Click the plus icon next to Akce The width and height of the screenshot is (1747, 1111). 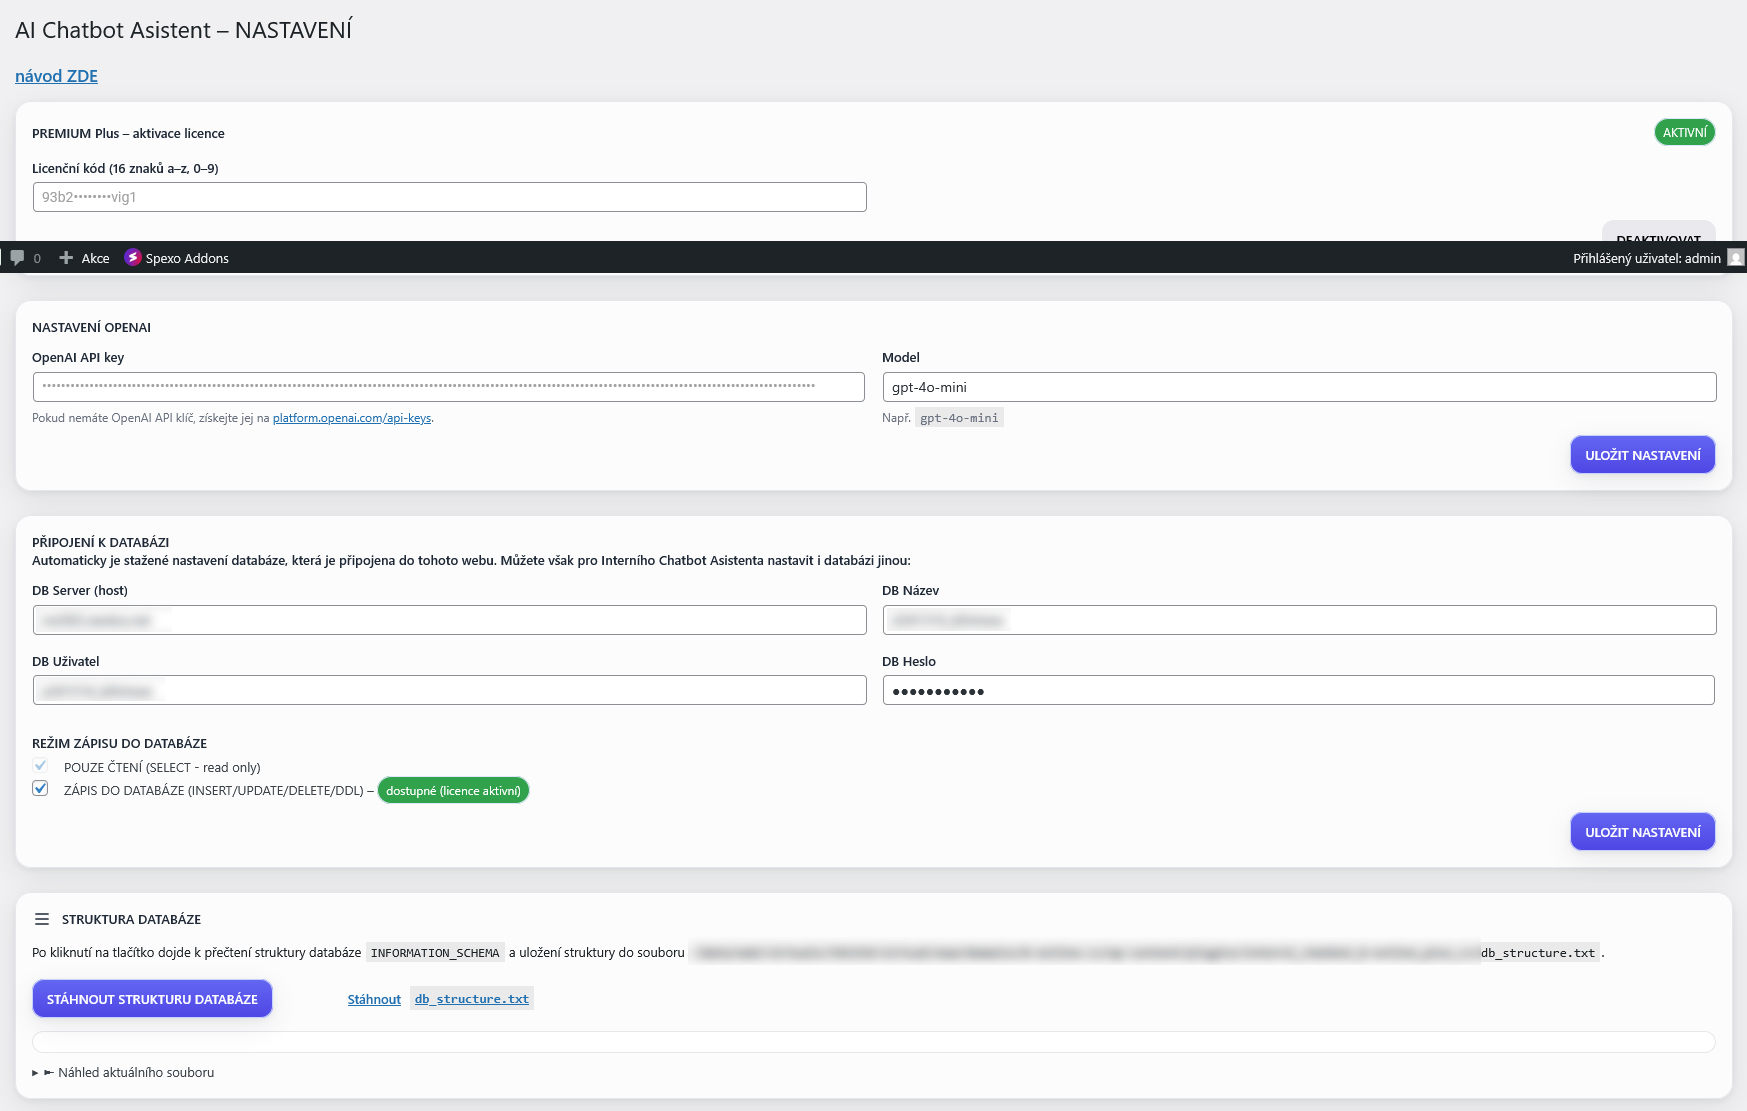tap(66, 258)
